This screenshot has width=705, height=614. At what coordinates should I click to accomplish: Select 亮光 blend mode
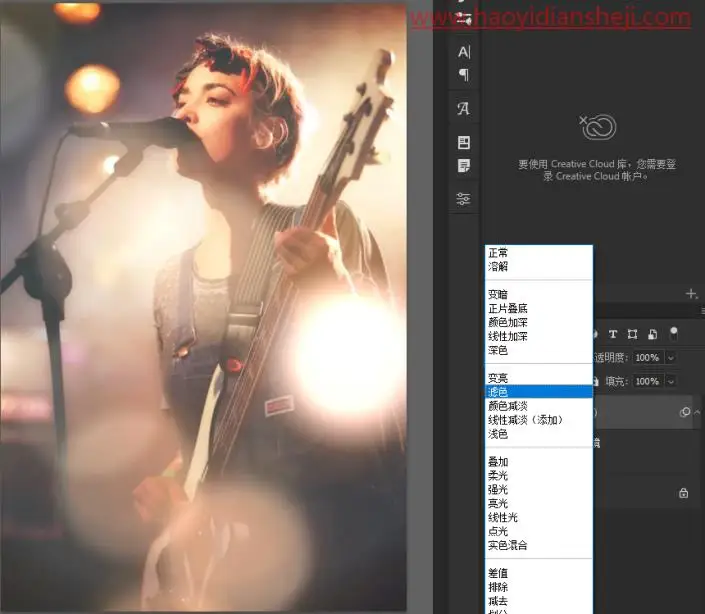coord(539,503)
